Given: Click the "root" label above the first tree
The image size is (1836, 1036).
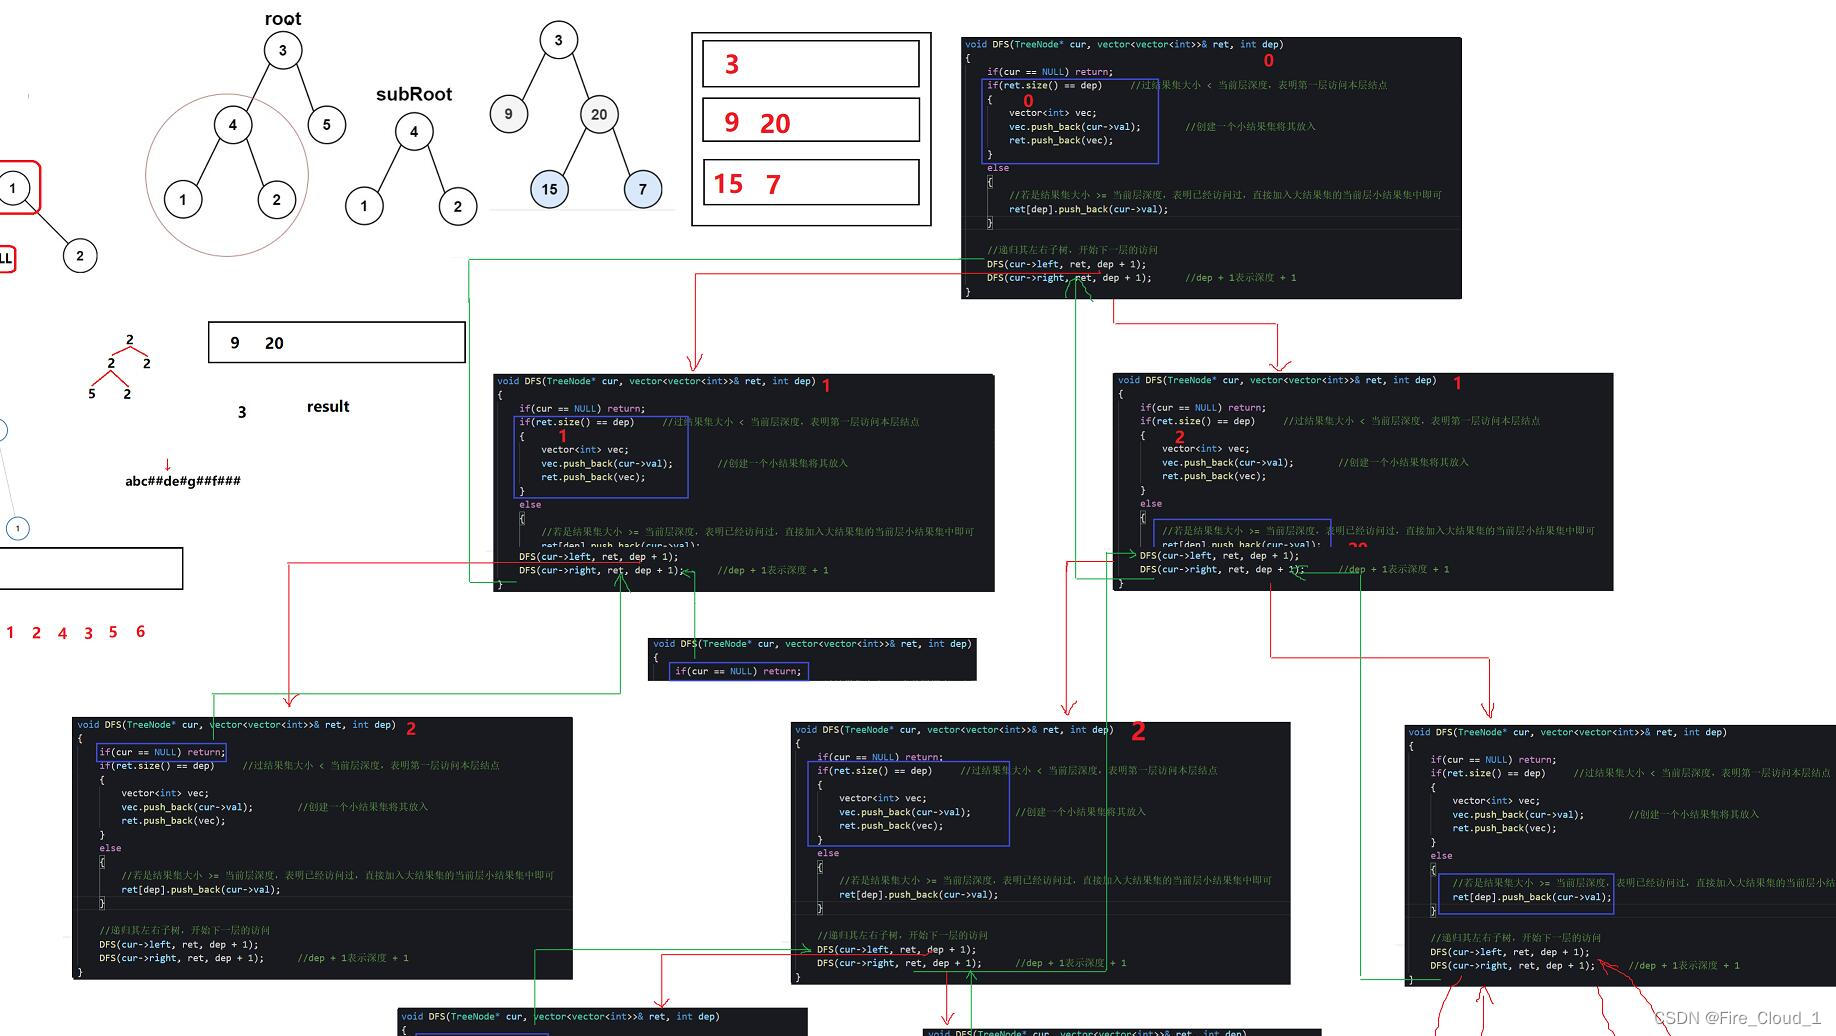Looking at the screenshot, I should (283, 18).
